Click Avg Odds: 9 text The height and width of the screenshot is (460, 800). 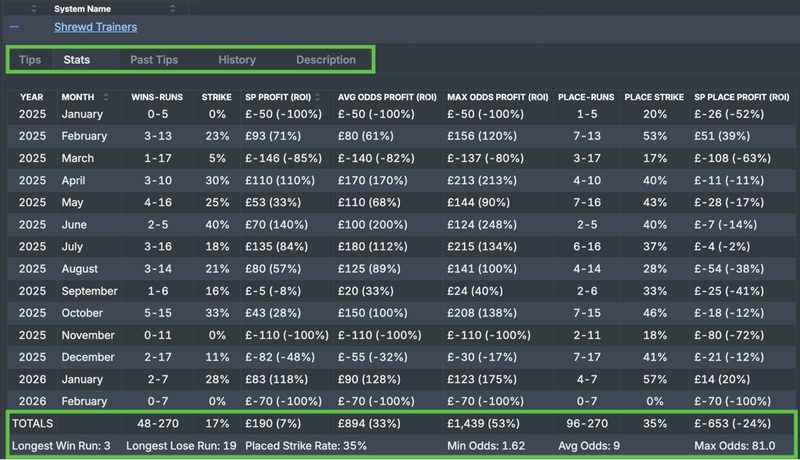(x=589, y=446)
